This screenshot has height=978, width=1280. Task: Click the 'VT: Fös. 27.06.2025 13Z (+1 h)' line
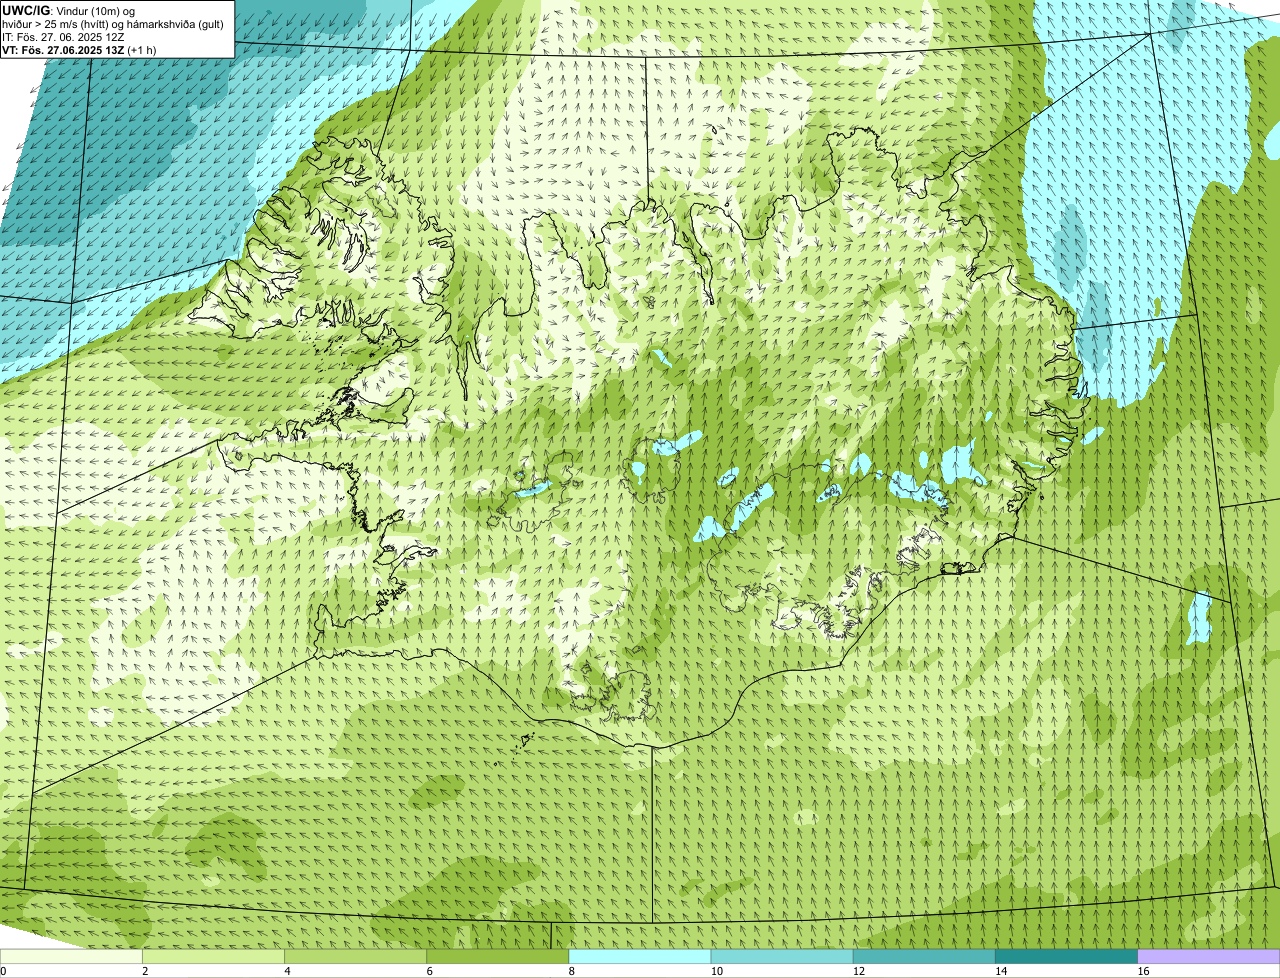pyautogui.click(x=79, y=49)
